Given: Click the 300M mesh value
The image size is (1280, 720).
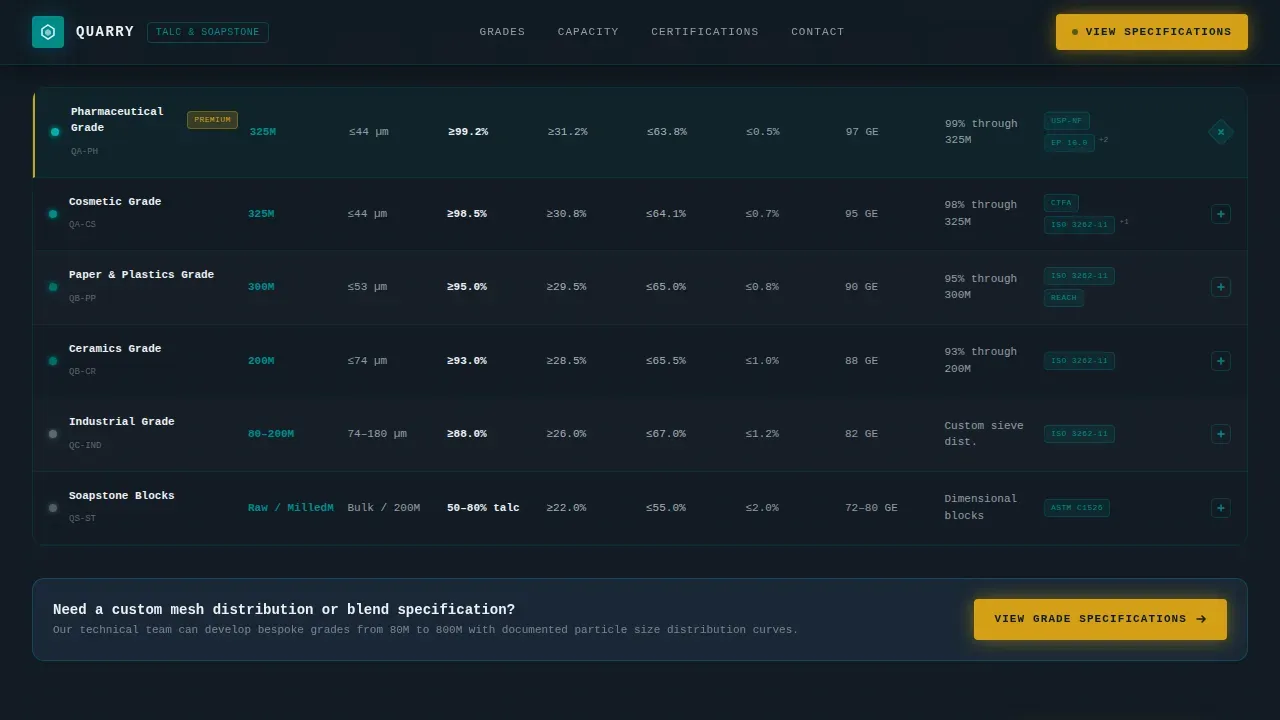Looking at the screenshot, I should click(x=261, y=287).
